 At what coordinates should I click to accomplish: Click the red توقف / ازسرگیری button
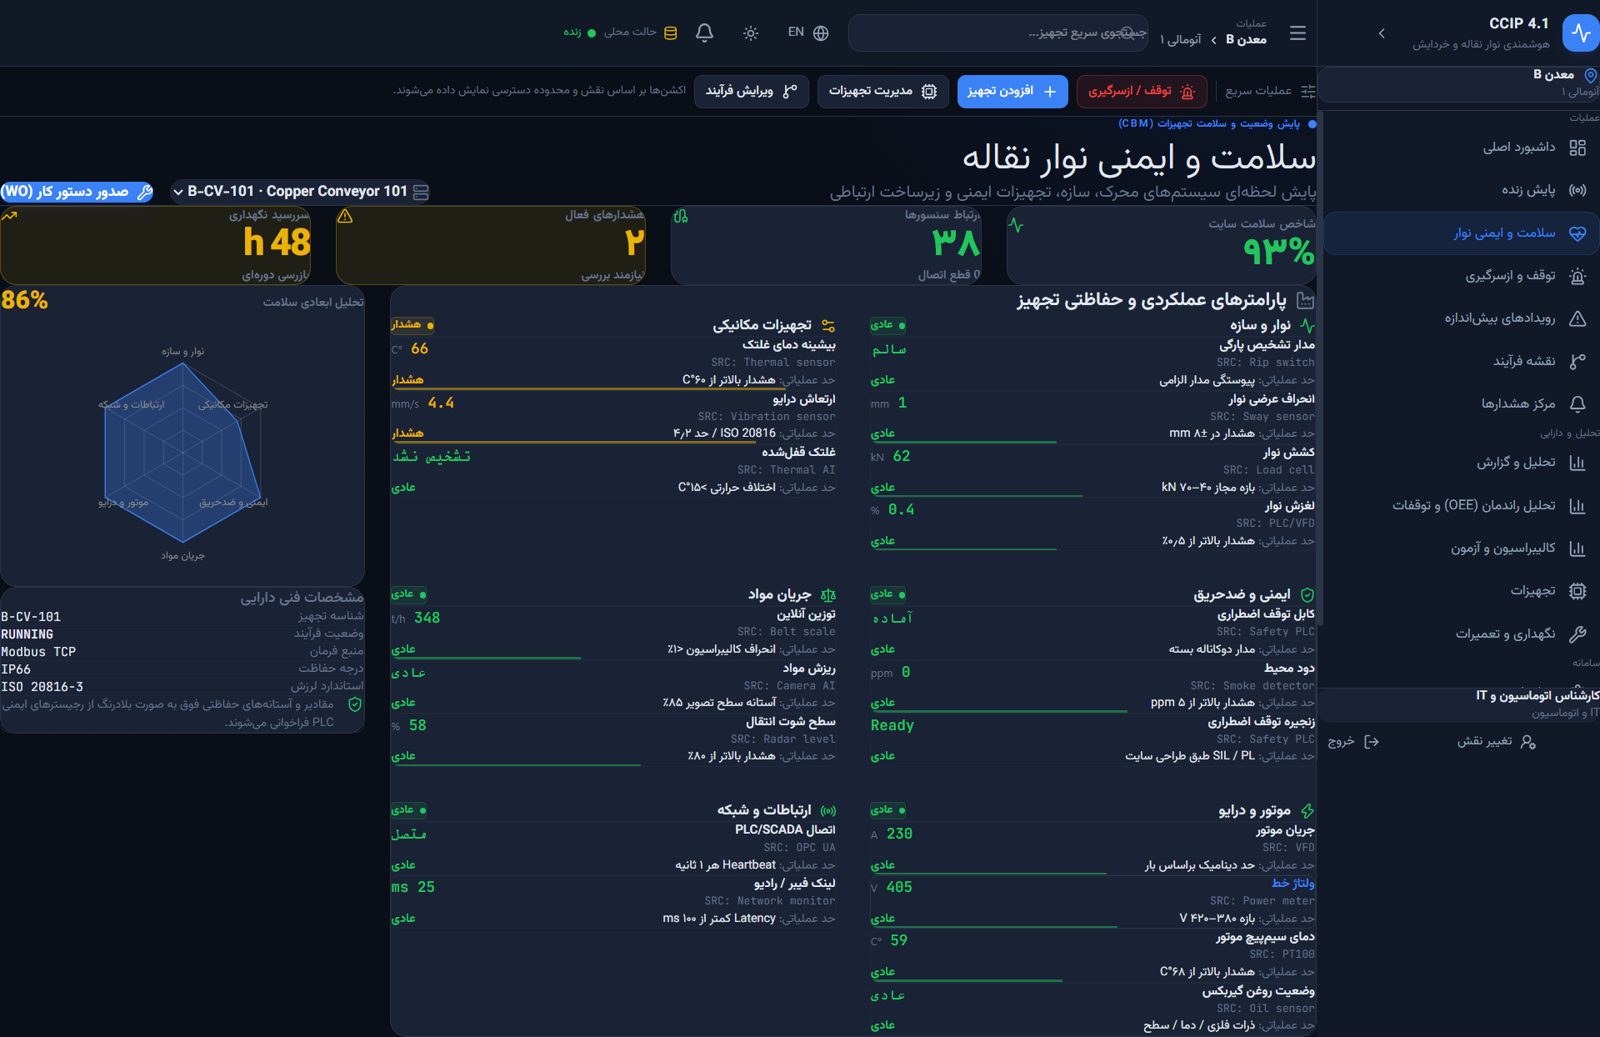tap(1141, 91)
